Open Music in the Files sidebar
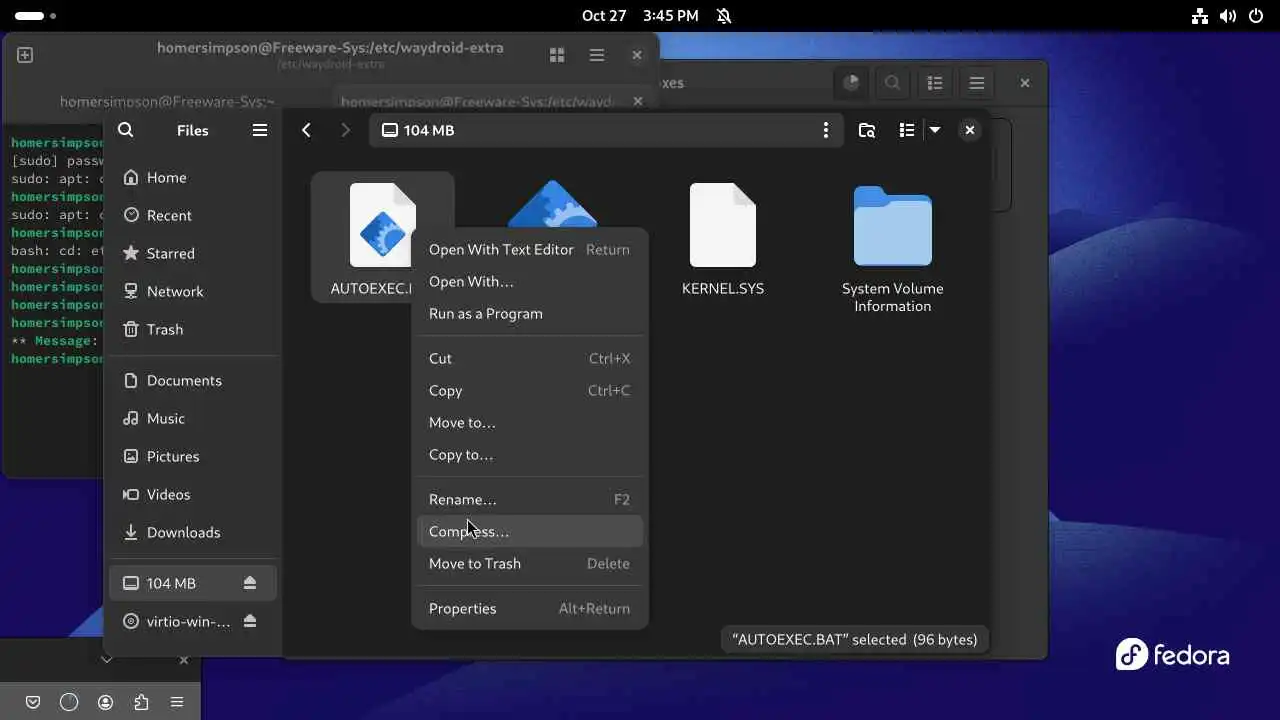The image size is (1280, 720). 192,418
